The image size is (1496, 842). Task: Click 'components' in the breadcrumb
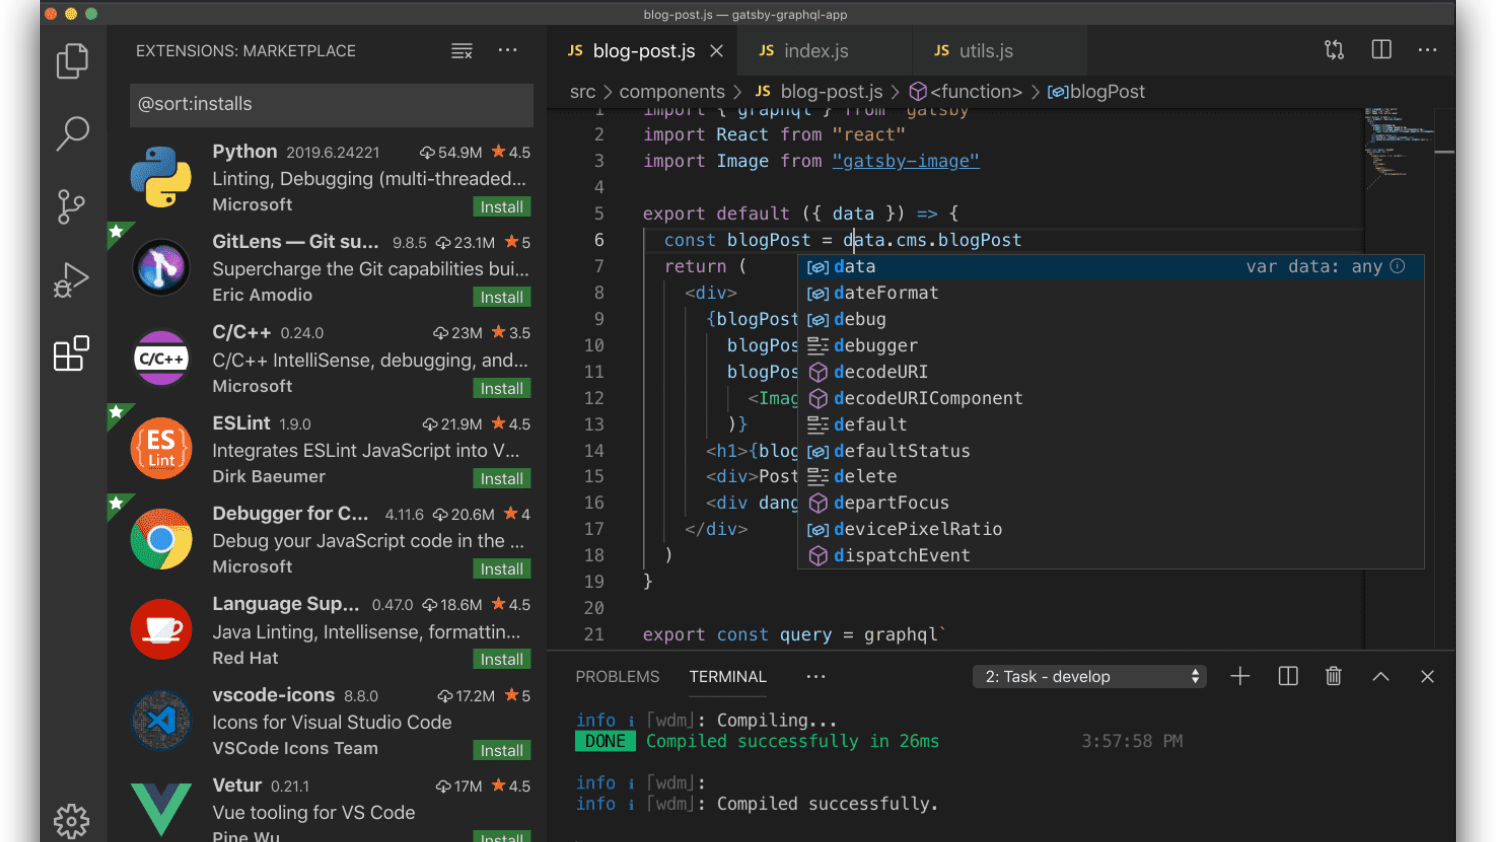coord(672,92)
